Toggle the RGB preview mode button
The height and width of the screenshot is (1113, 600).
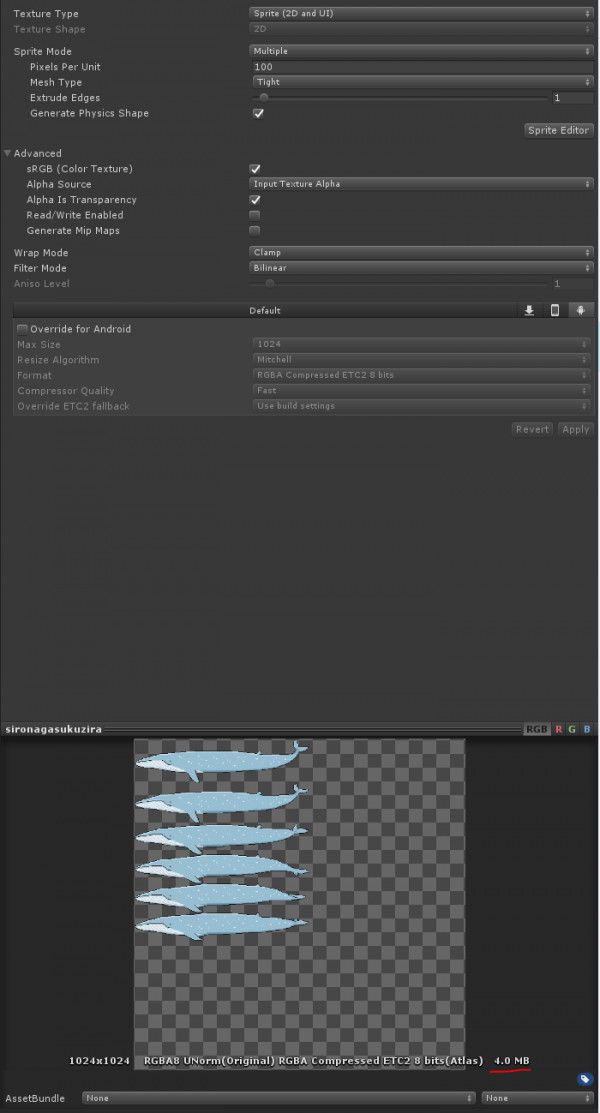[537, 729]
